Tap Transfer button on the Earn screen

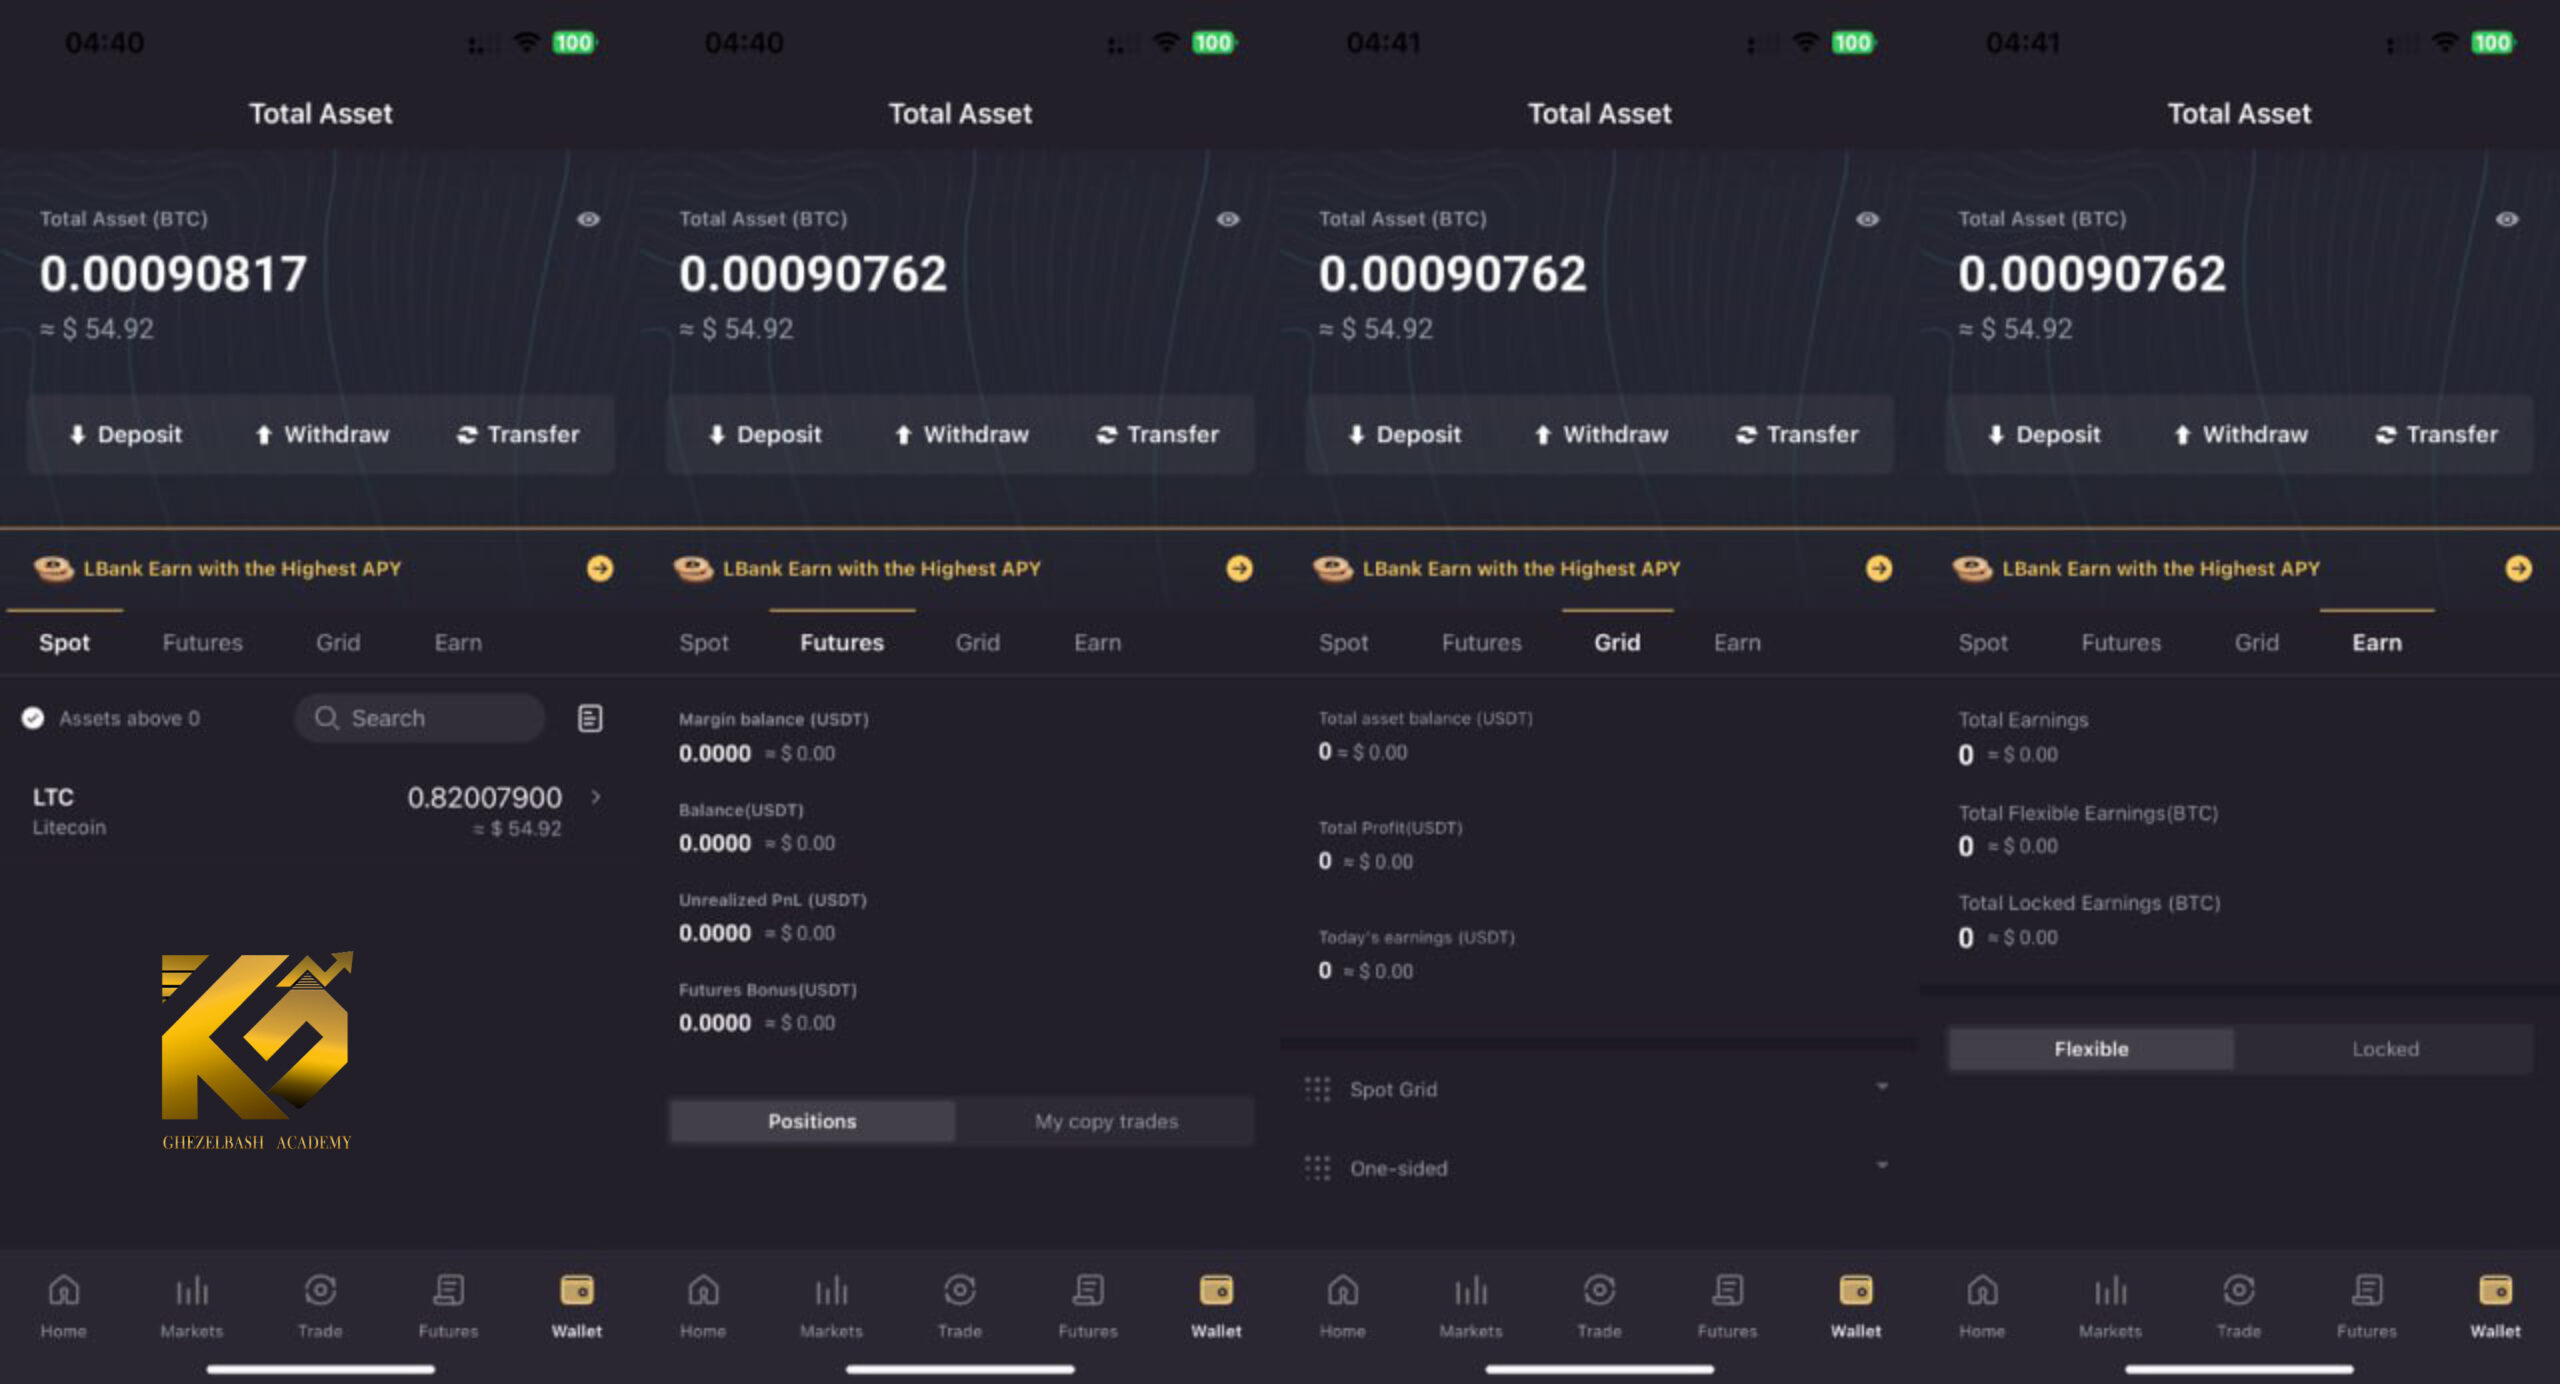2437,434
